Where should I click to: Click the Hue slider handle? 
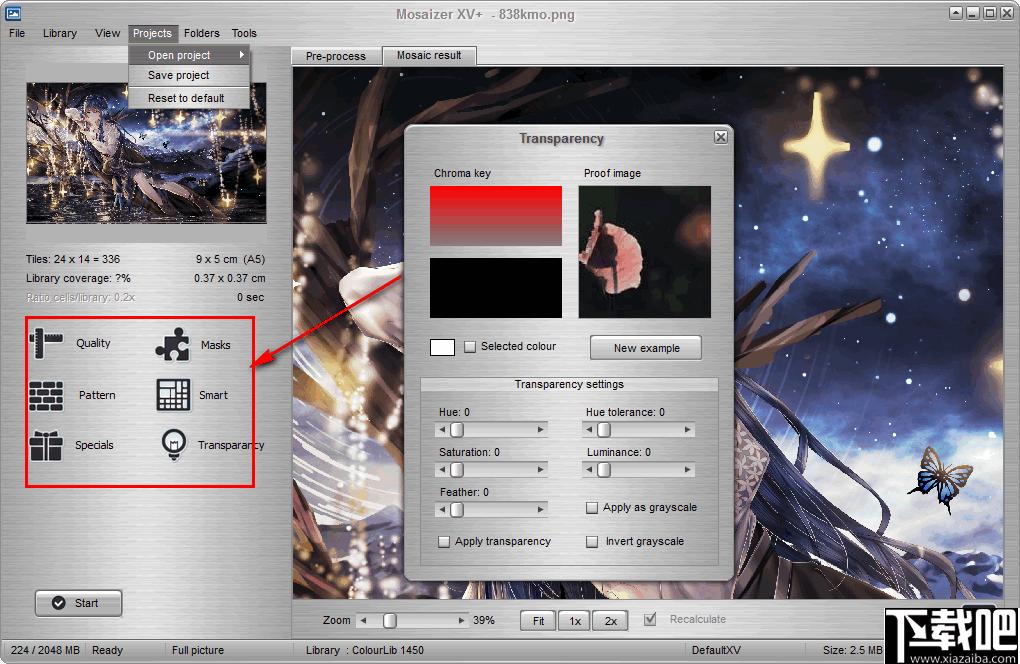pyautogui.click(x=457, y=429)
